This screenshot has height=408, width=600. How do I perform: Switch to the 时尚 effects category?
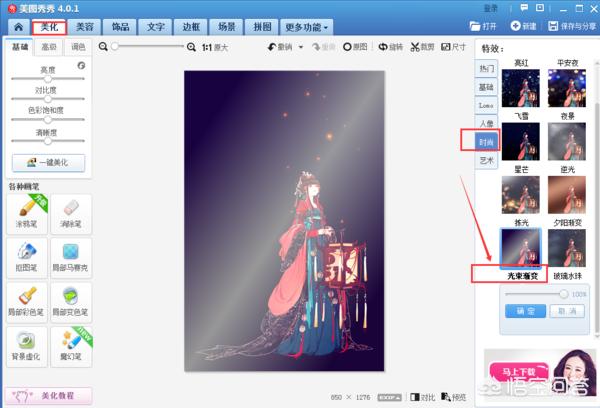[x=486, y=142]
